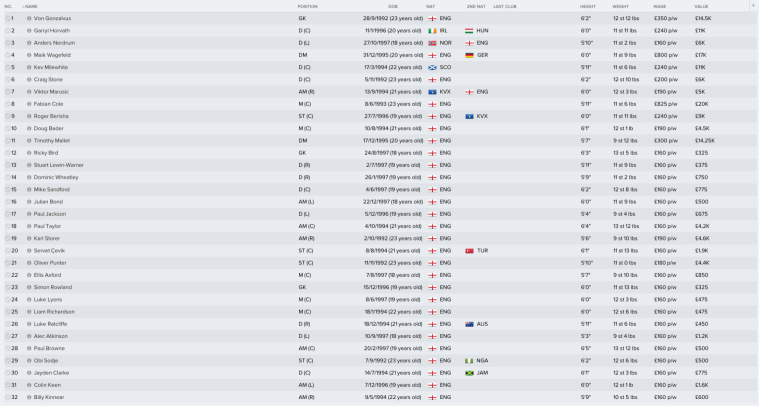Toggle selection circle for row 23
759x406 pixels.
(6, 287)
